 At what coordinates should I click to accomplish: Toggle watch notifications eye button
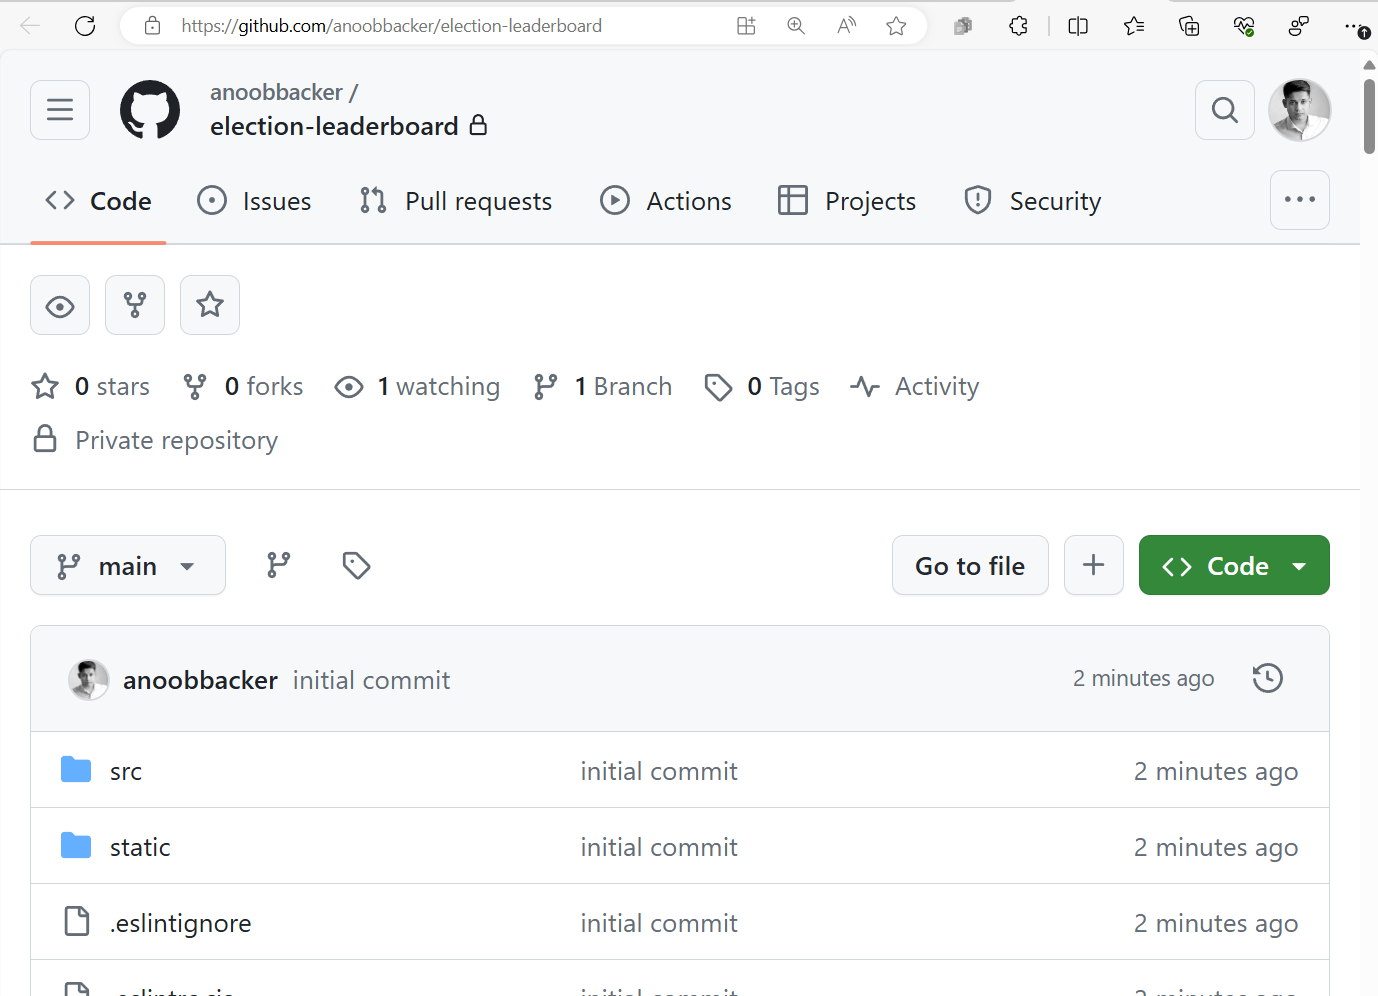pos(60,305)
